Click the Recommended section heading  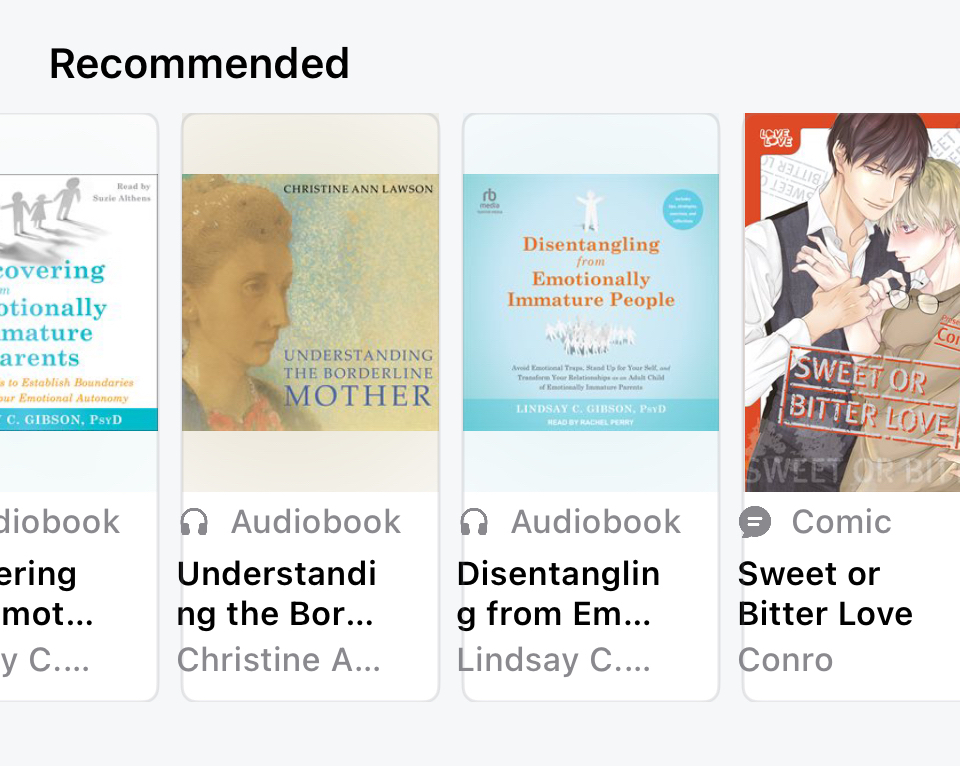pyautogui.click(x=199, y=64)
